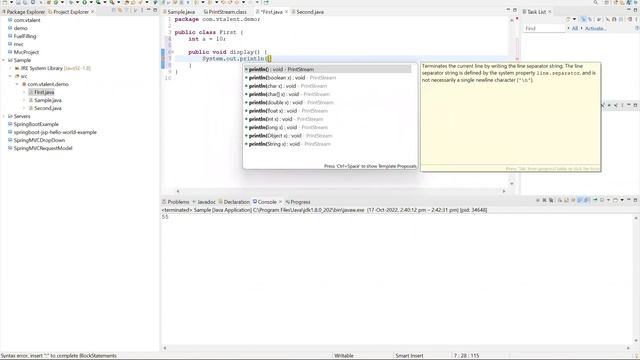The image size is (640, 360).
Task: Maximize the Package Explorer view
Action: (155, 10)
